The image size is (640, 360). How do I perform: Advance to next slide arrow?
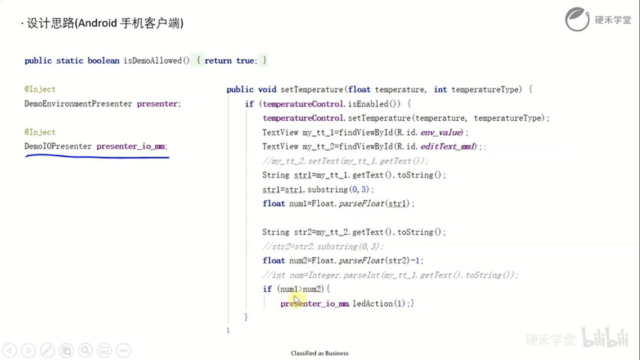pyautogui.click(x=29, y=350)
